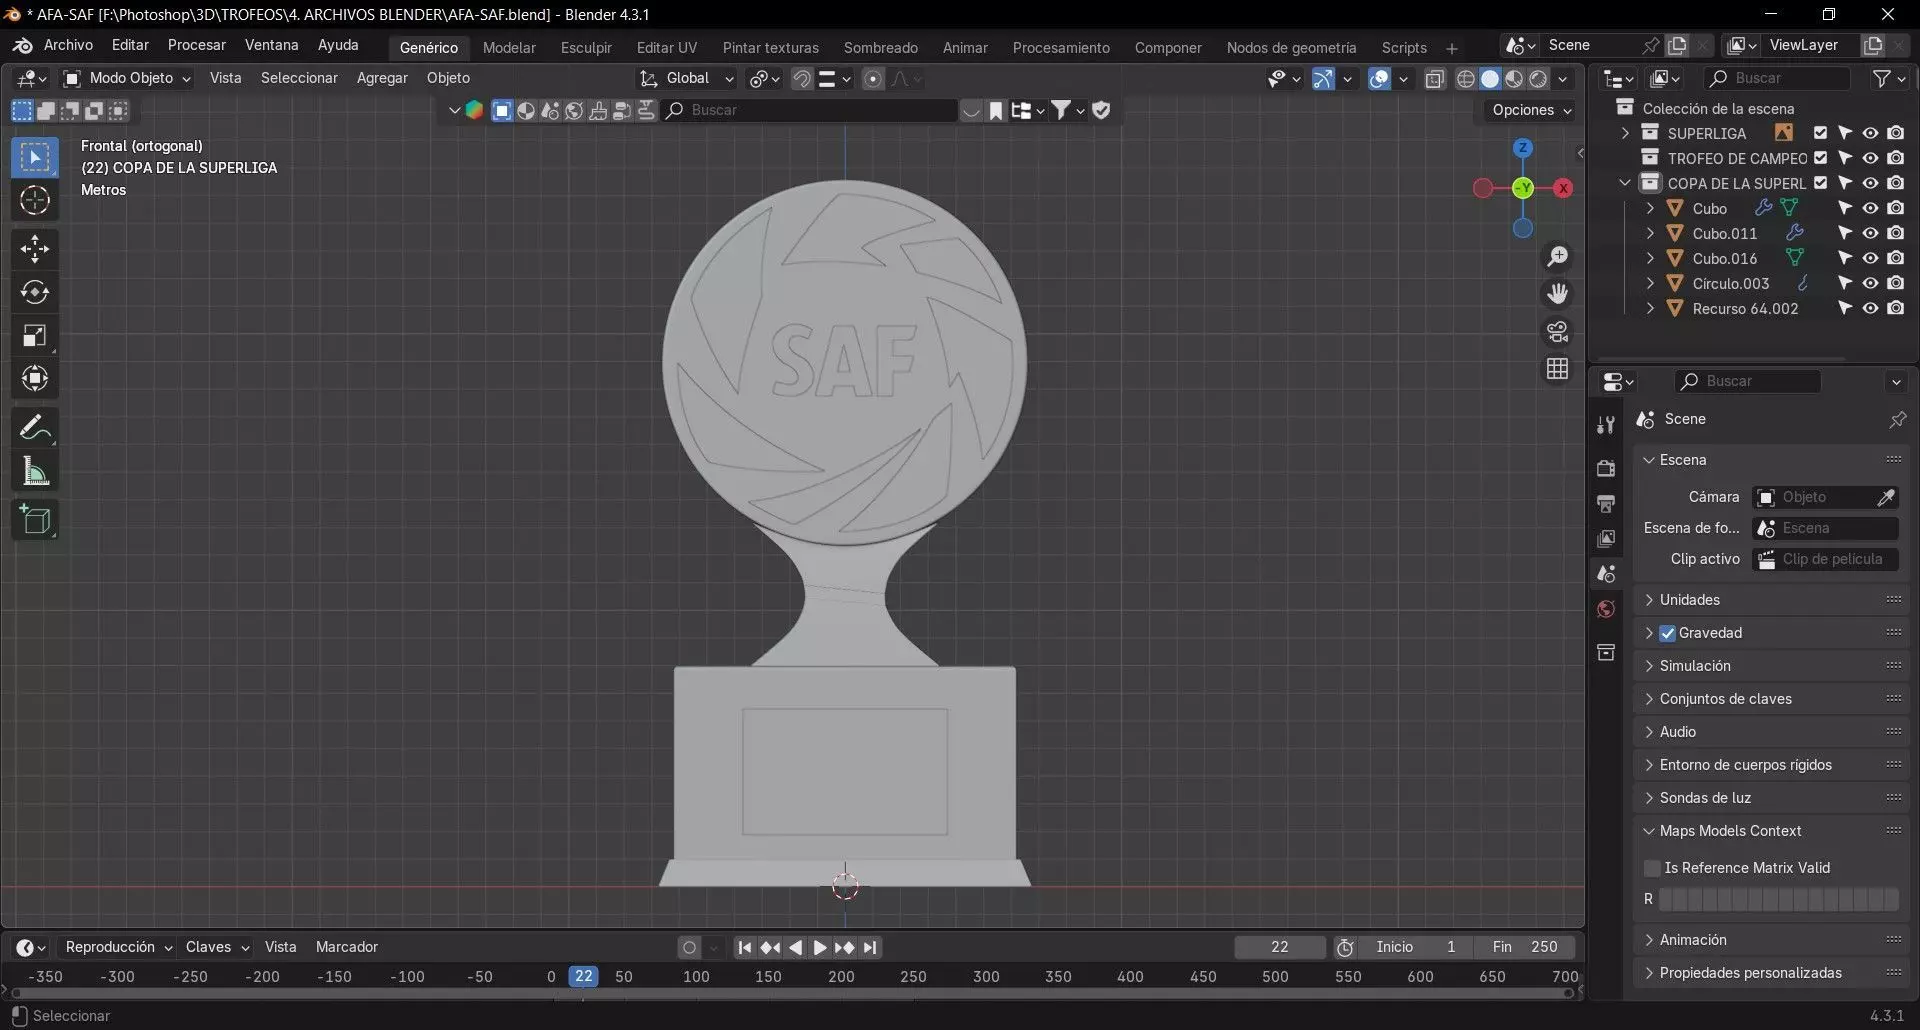Activate the Transform tool

35,379
